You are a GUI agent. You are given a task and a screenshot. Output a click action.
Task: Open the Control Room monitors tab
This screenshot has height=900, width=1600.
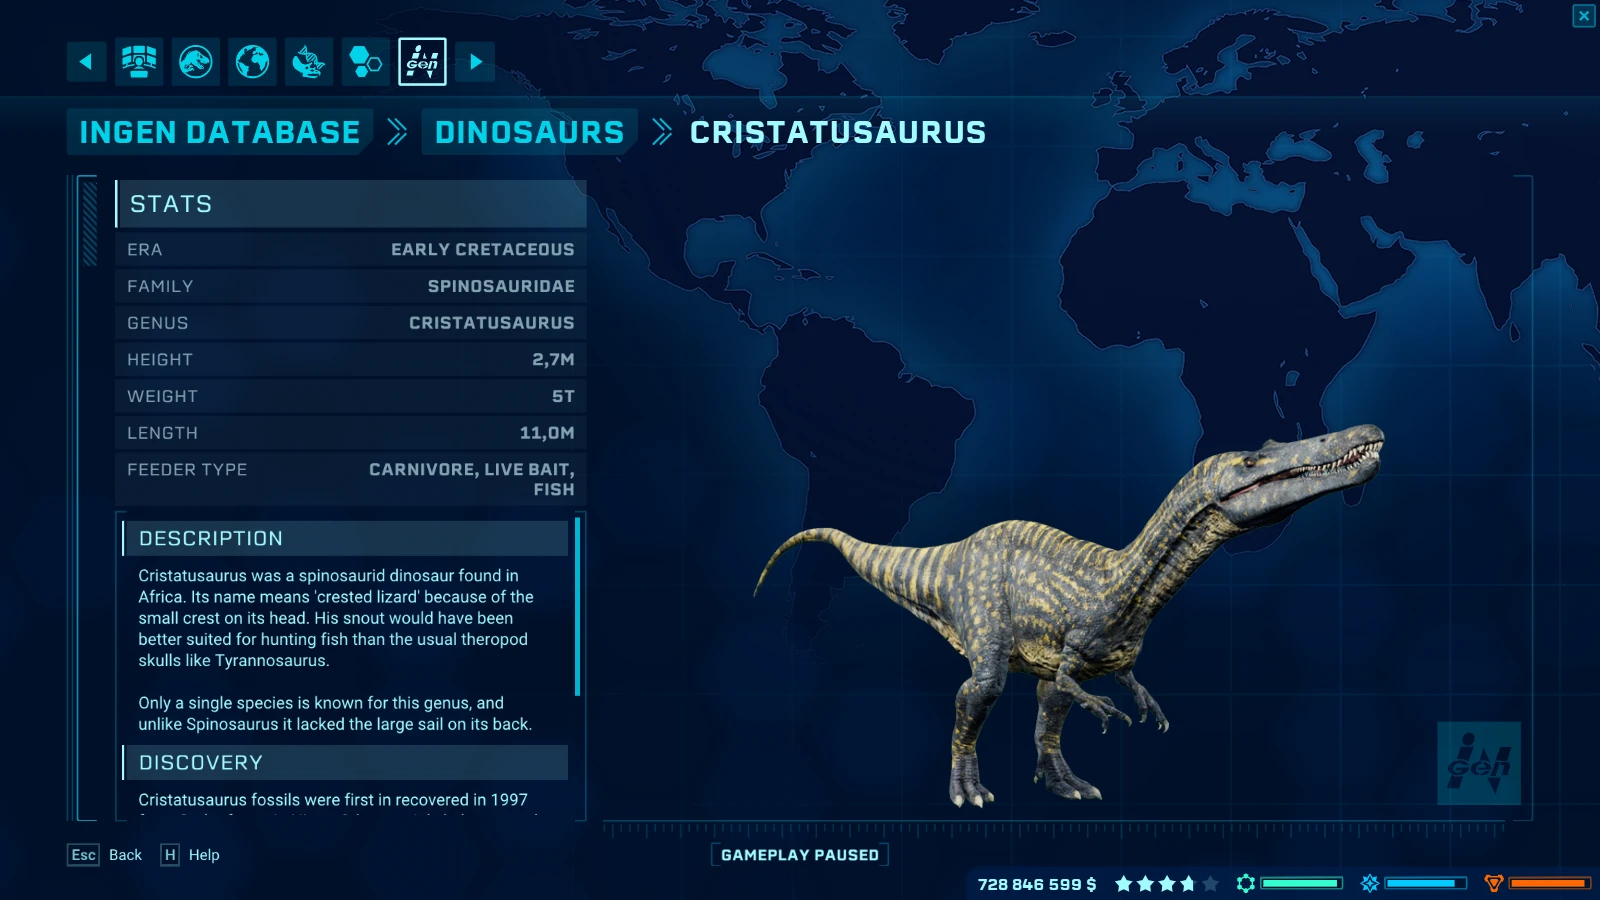pyautogui.click(x=139, y=62)
